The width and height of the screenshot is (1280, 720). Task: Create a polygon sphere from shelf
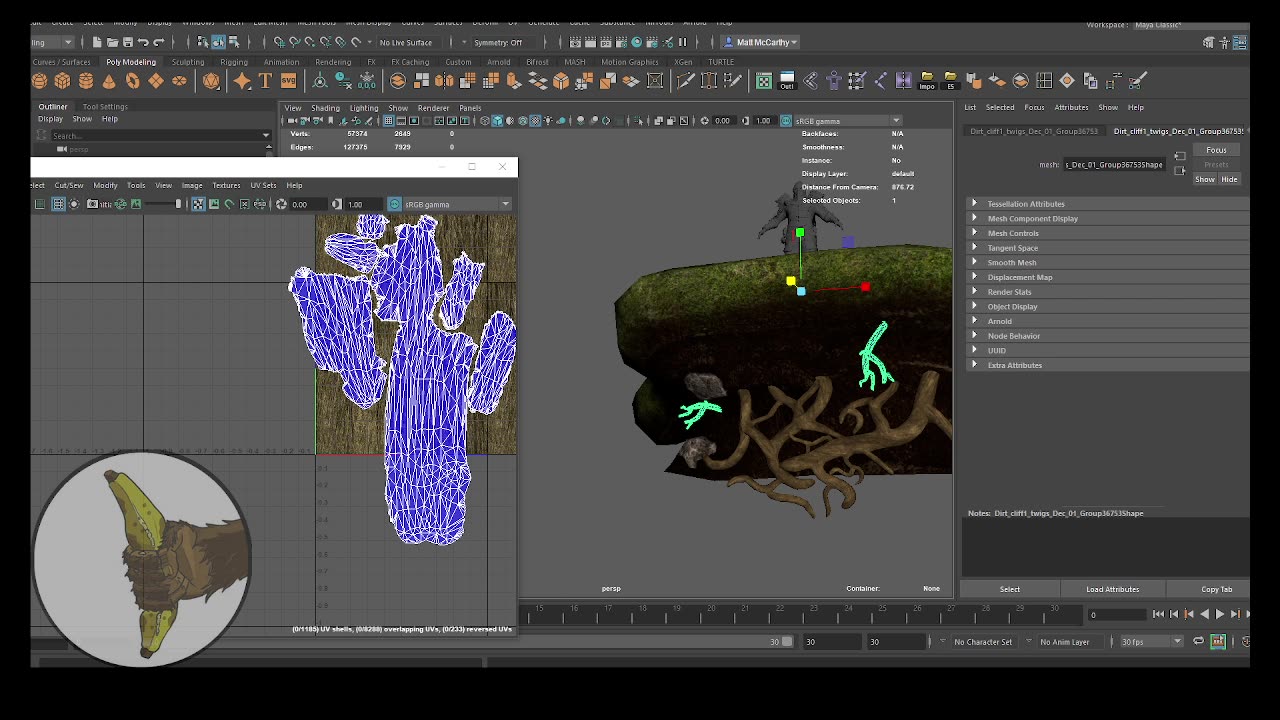coord(39,81)
